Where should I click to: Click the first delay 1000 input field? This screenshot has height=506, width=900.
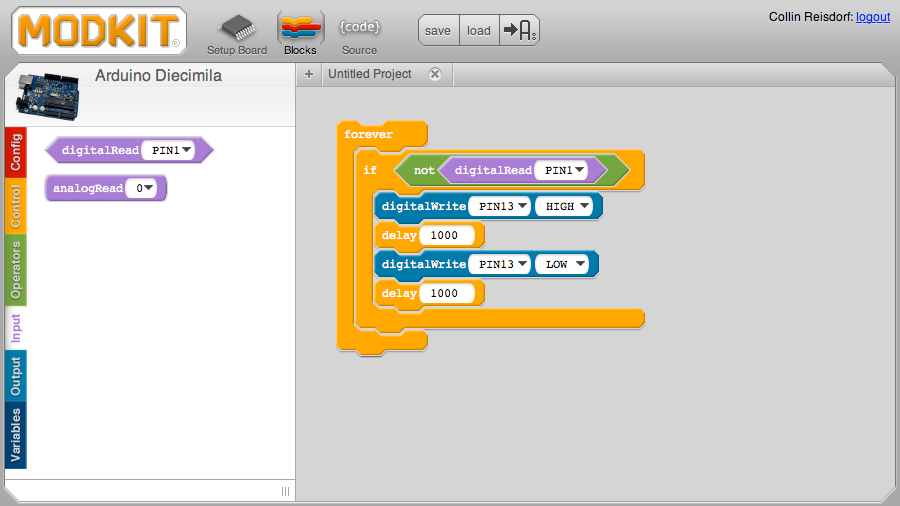[x=446, y=235]
